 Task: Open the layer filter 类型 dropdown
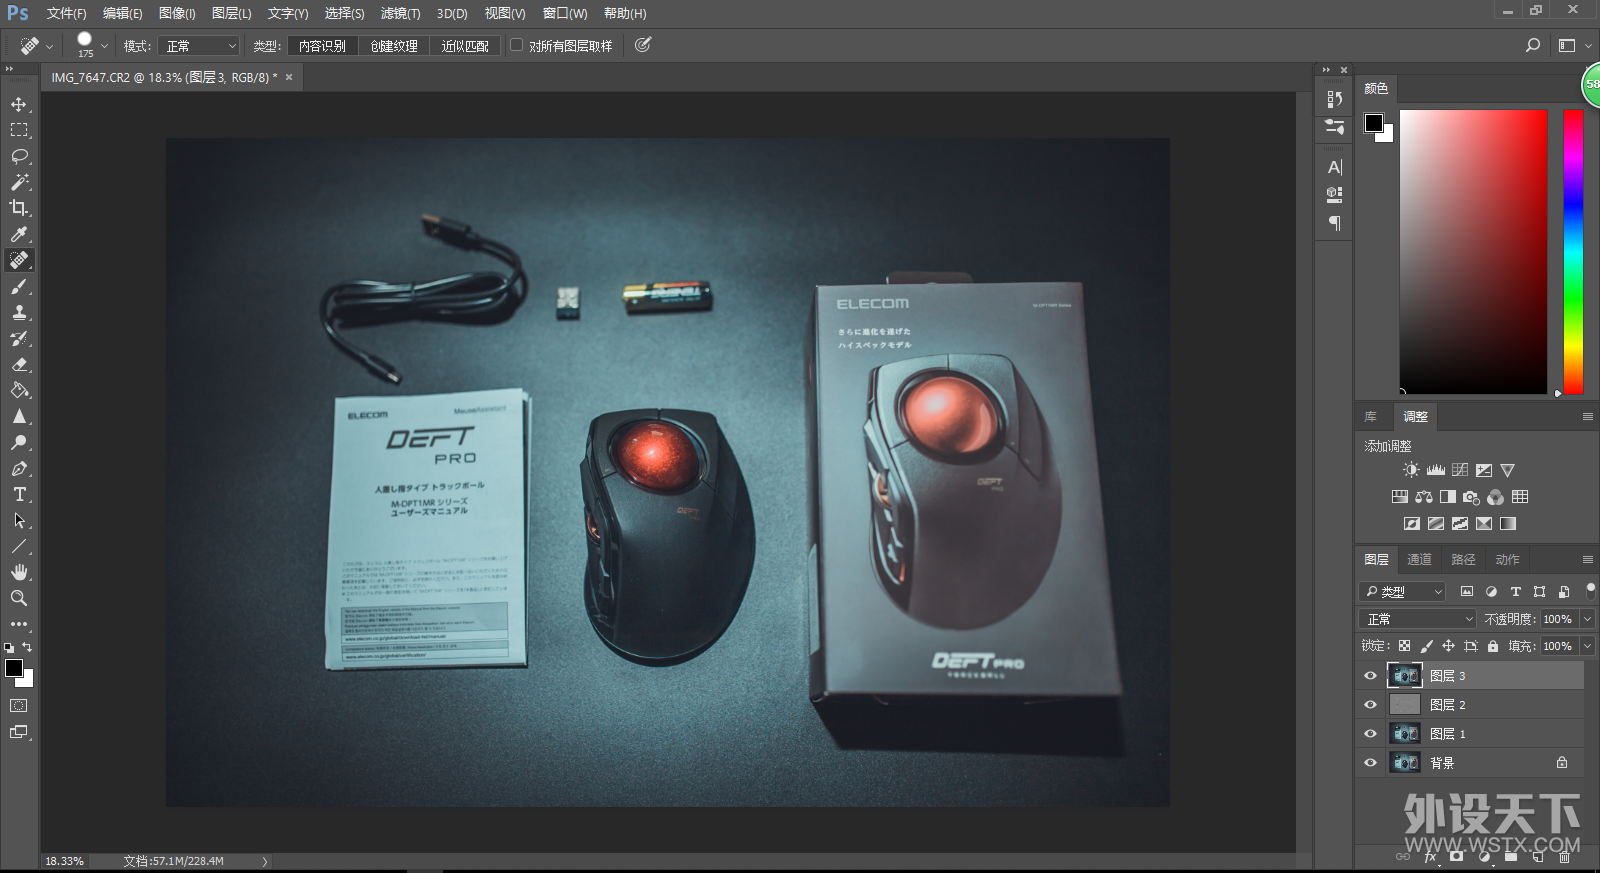tap(1403, 591)
